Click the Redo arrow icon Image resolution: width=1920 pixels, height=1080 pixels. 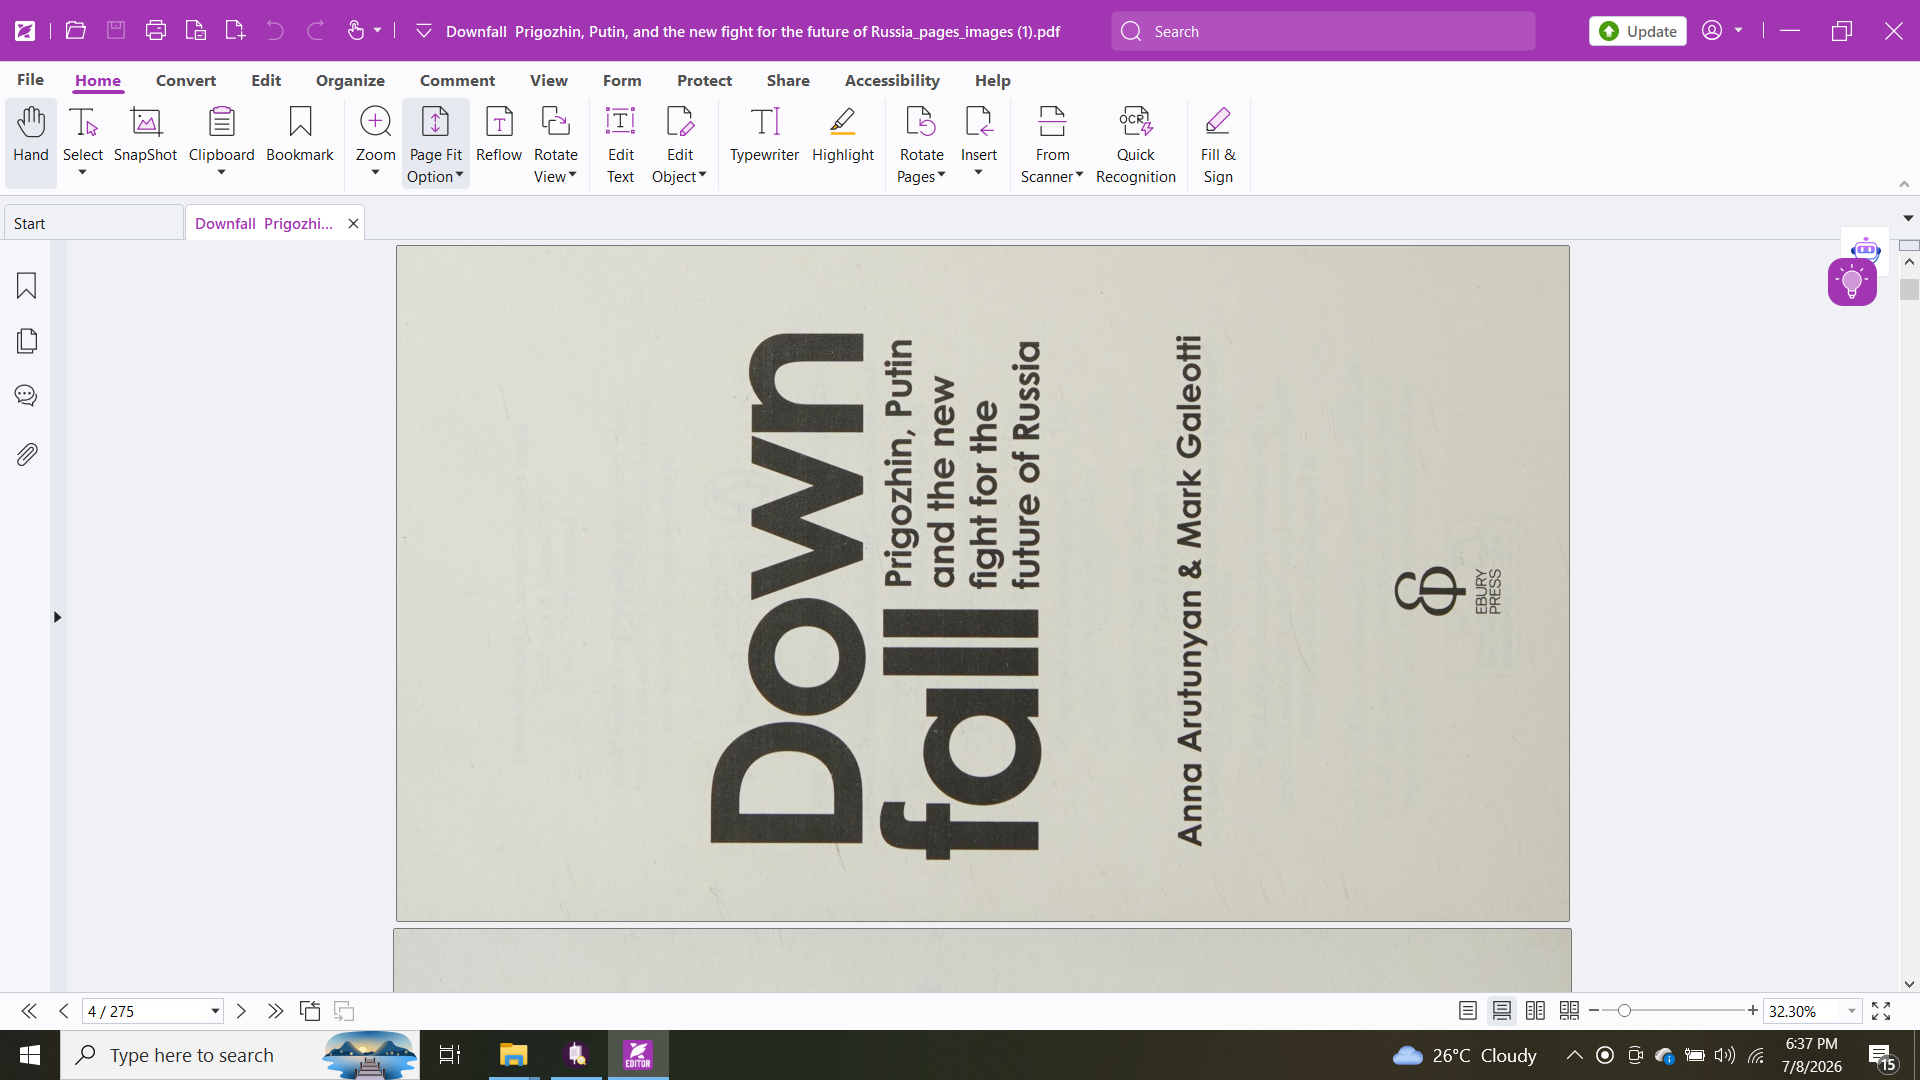[315, 31]
